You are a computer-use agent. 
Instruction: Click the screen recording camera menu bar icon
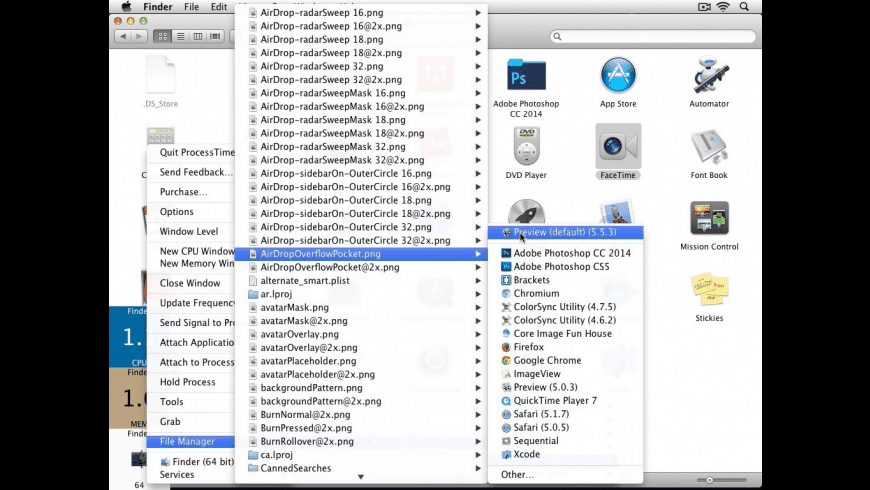(704, 7)
